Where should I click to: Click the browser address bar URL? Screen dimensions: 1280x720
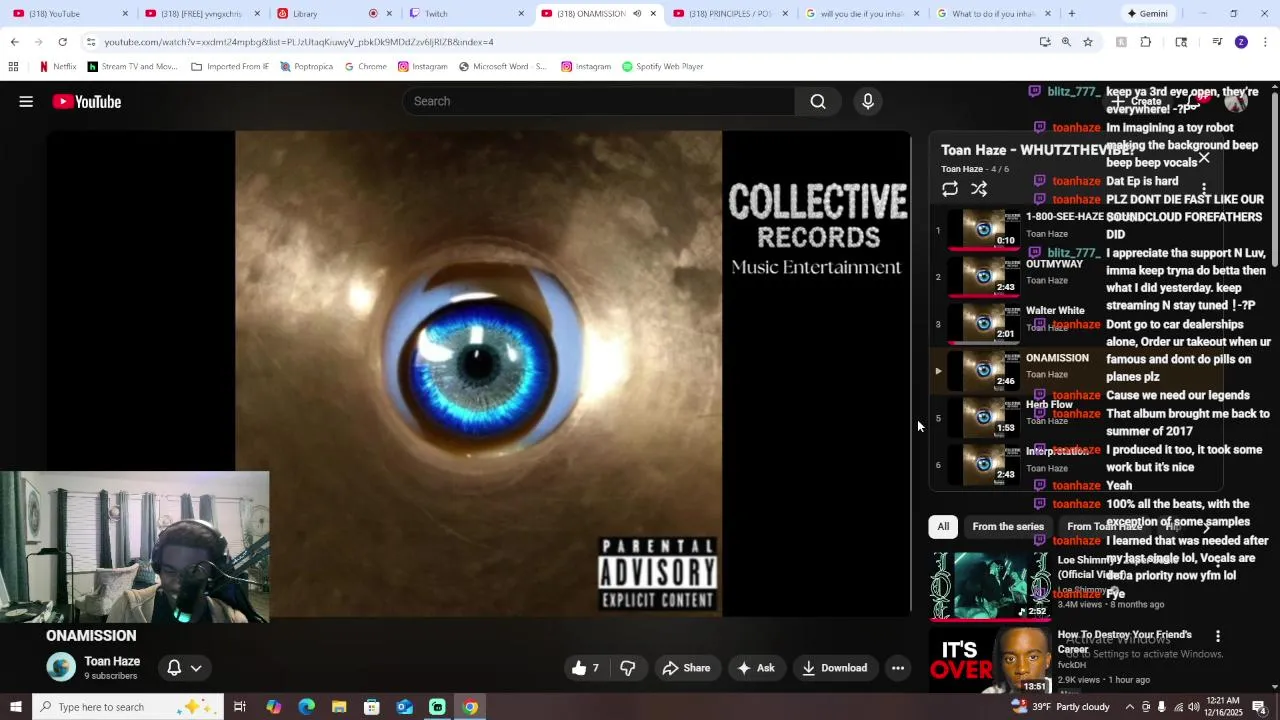click(299, 42)
